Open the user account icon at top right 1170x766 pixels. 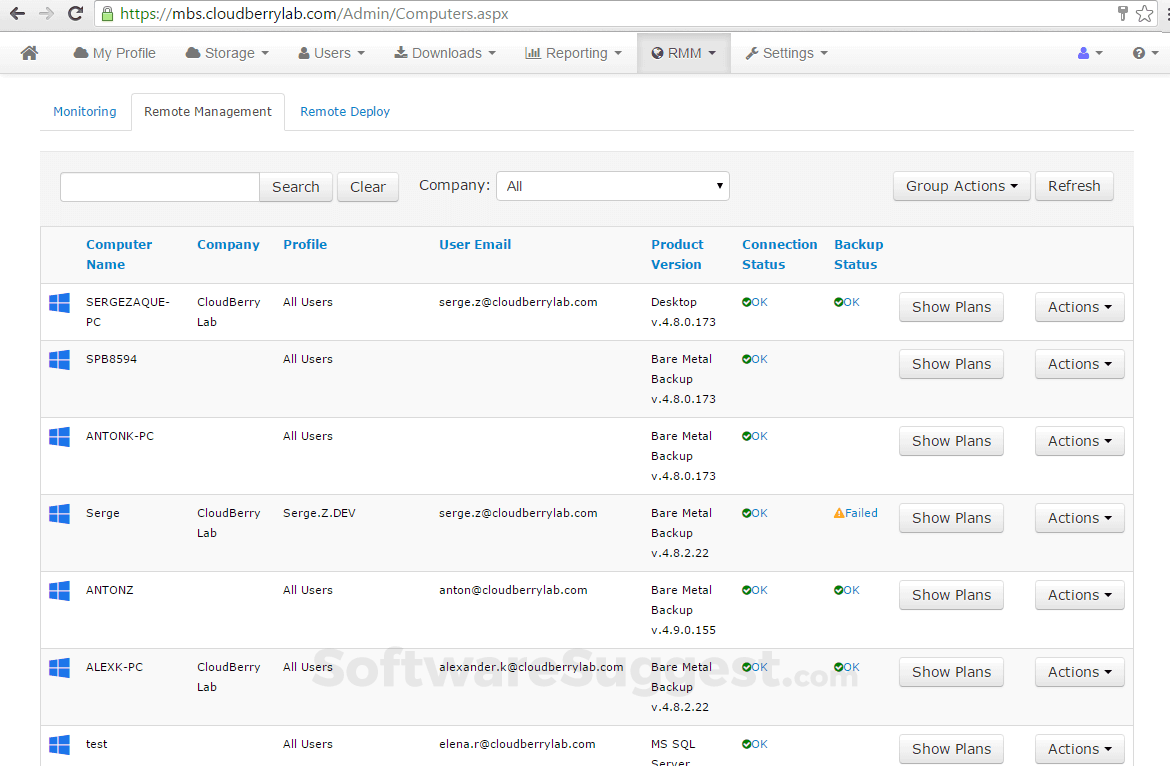tap(1085, 52)
